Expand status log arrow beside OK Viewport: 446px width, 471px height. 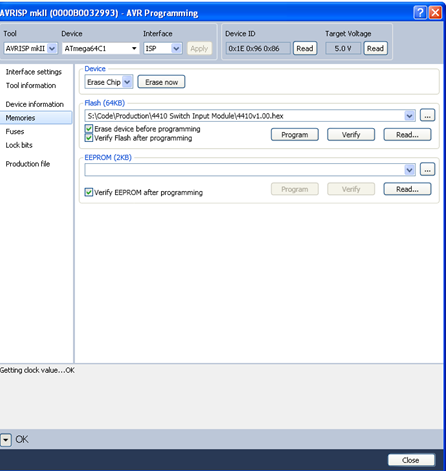click(x=6, y=440)
